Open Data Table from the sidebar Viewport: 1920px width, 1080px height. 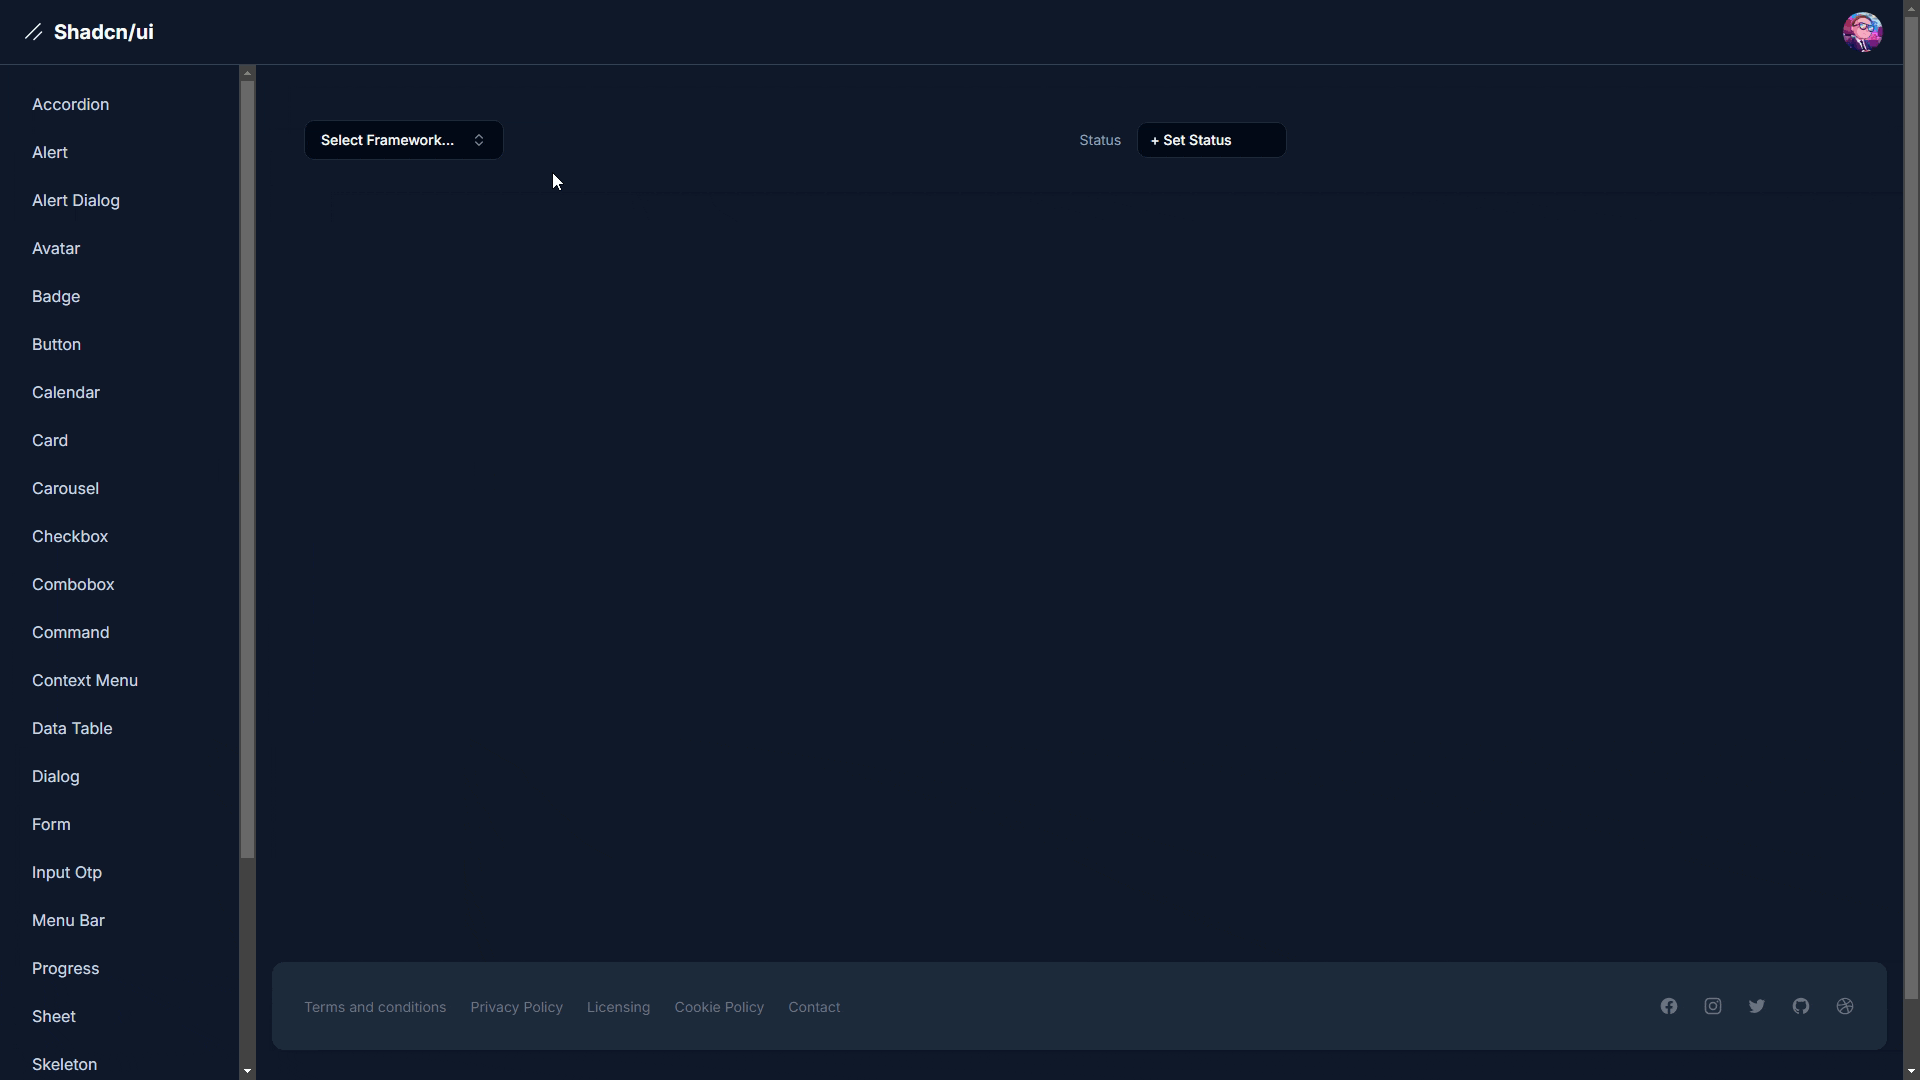point(71,728)
